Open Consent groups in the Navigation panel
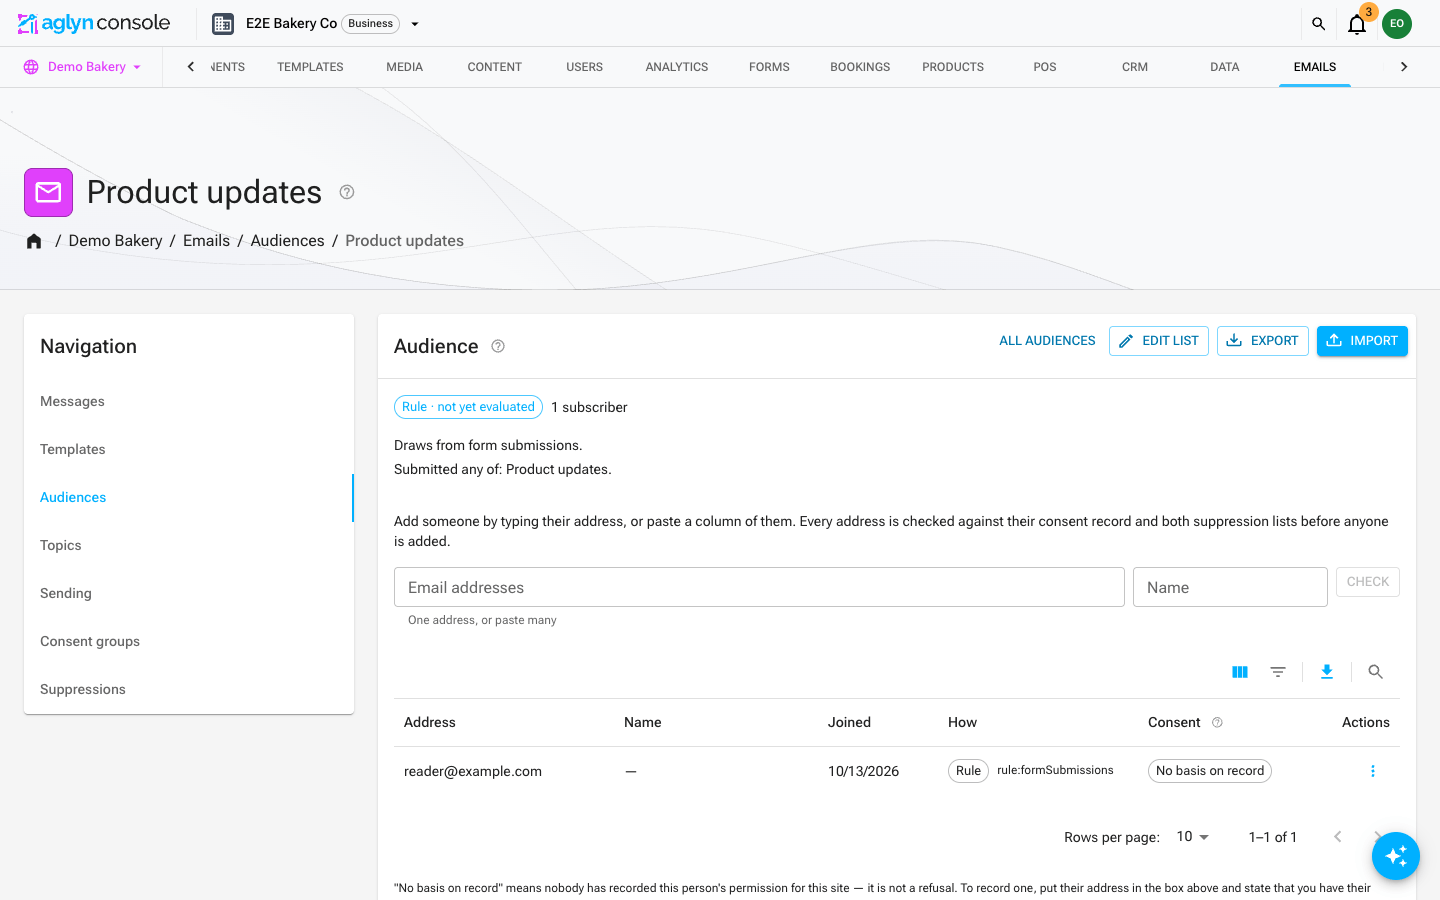Screen dimensions: 1440x900 [x=189, y=642]
